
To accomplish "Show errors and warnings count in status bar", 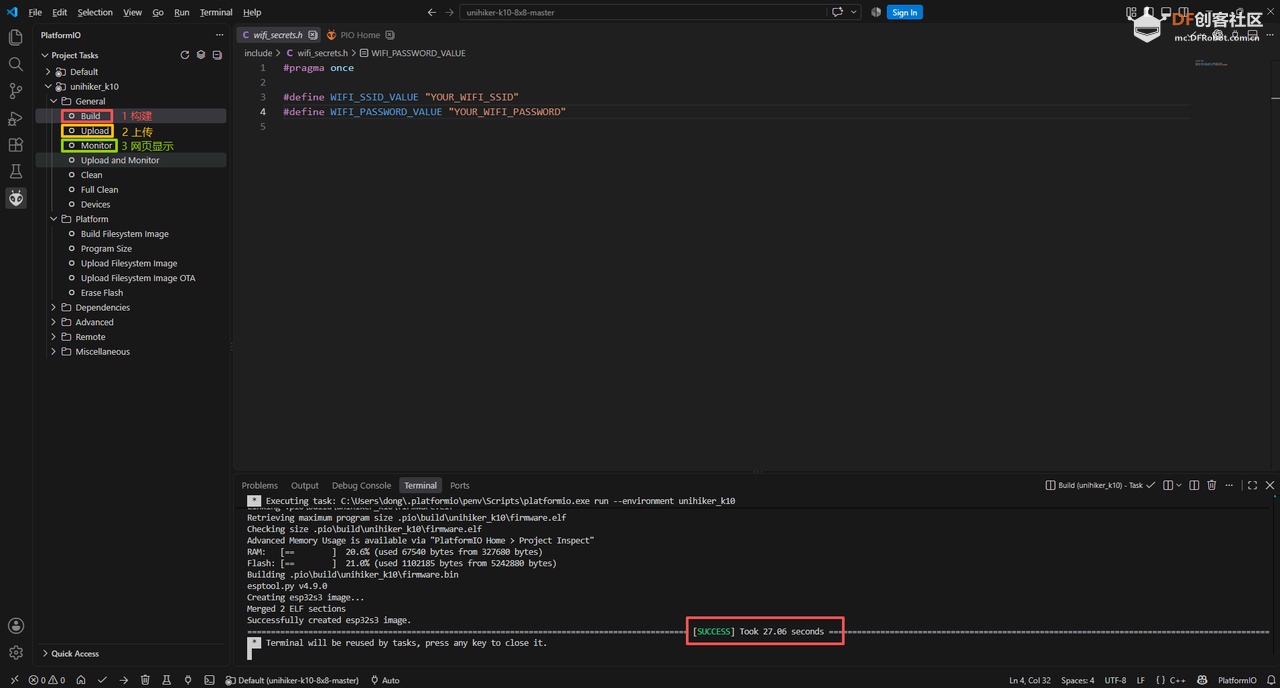I will click(47, 680).
